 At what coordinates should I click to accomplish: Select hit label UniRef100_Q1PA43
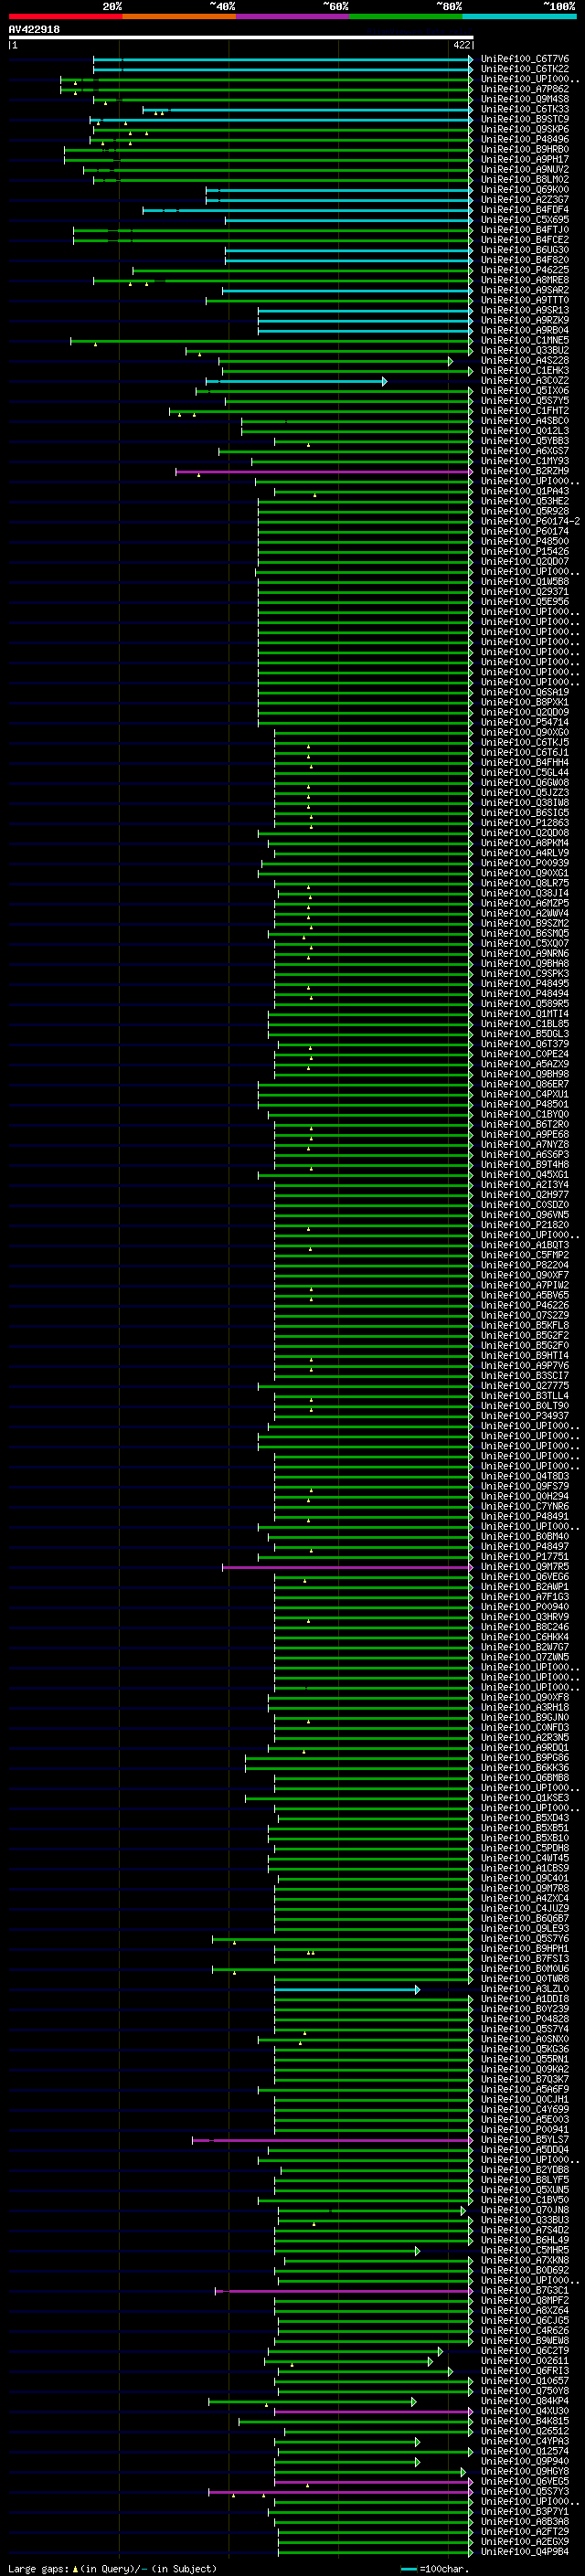[x=525, y=491]
